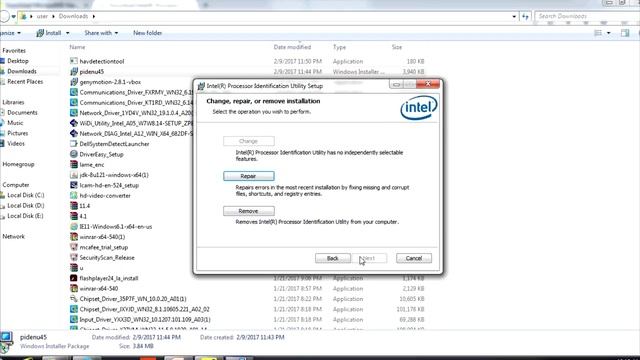
Task: Sort files by Type column header
Action: coord(339,47)
